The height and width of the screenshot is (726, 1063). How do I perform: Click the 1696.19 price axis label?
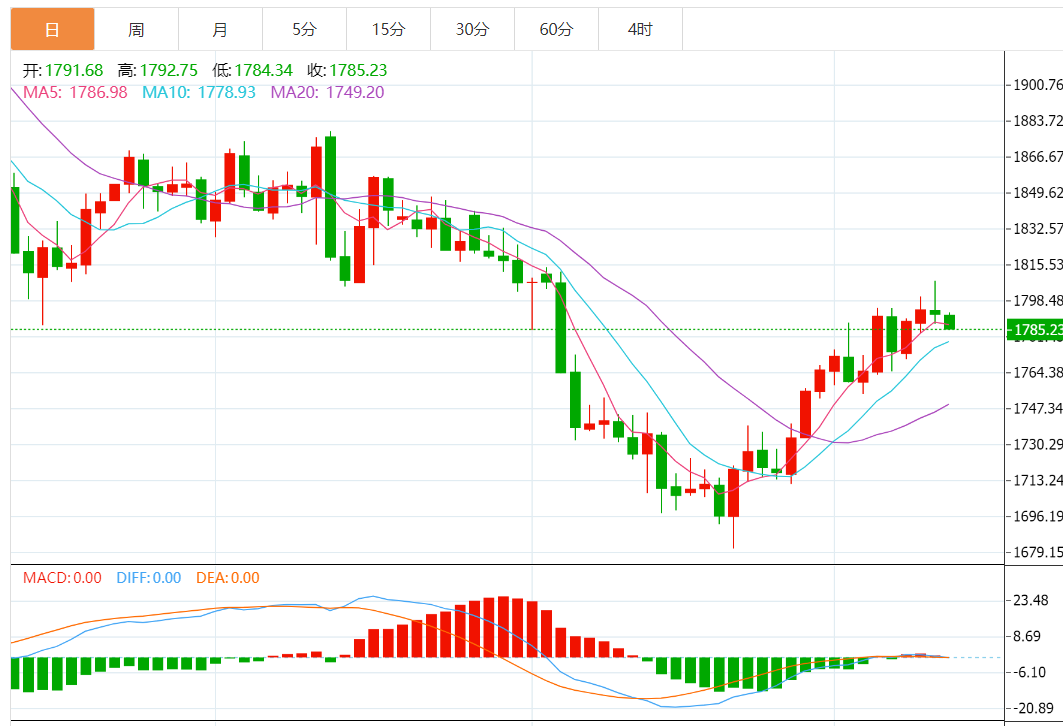click(x=1038, y=516)
